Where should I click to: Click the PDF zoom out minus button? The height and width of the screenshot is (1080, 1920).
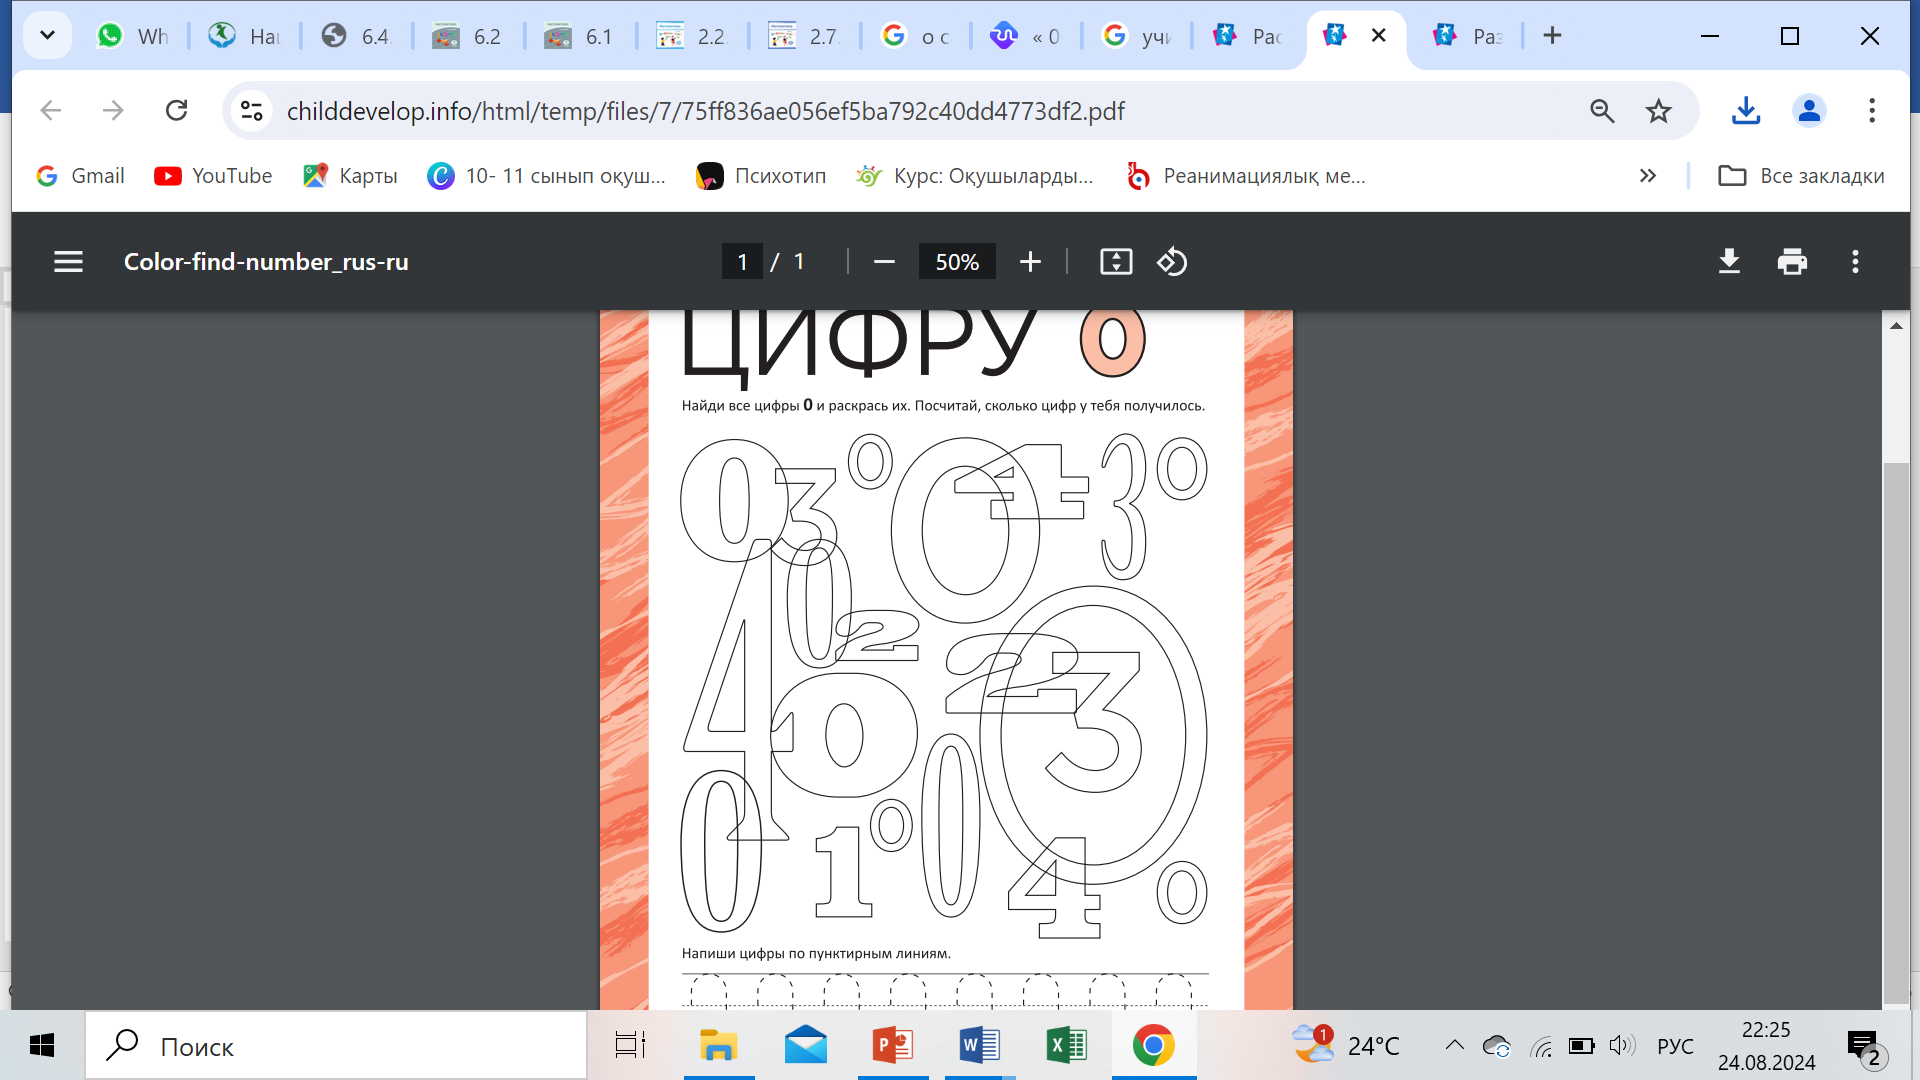[884, 262]
